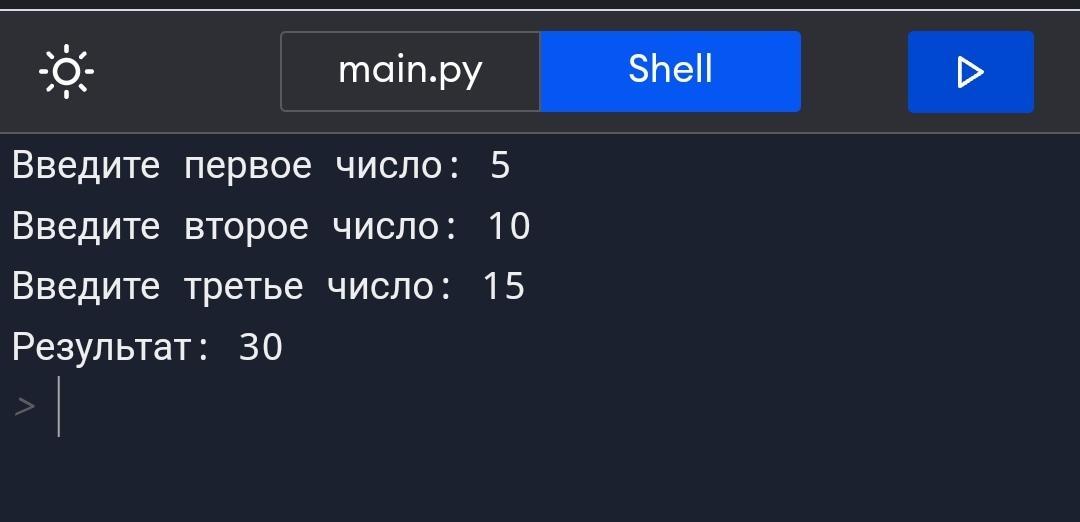Click the entered value 10

click(509, 226)
